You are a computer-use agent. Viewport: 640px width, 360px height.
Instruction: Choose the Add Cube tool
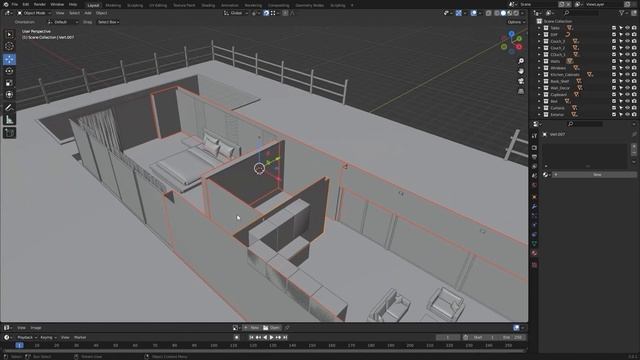click(x=9, y=133)
